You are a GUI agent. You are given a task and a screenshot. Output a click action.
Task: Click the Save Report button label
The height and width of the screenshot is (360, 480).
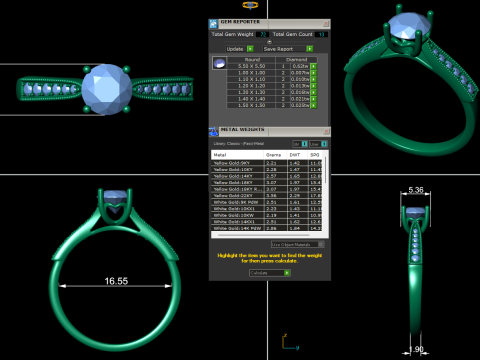coord(278,49)
